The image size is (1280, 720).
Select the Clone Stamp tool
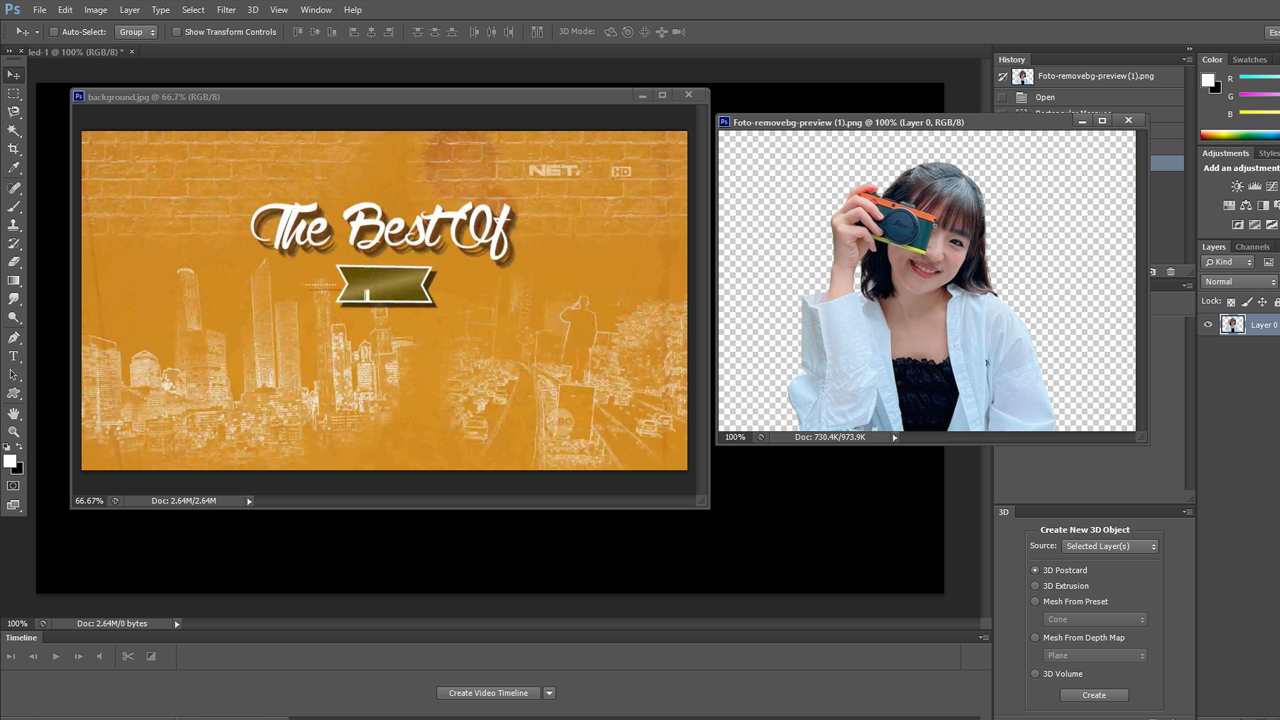pos(13,225)
